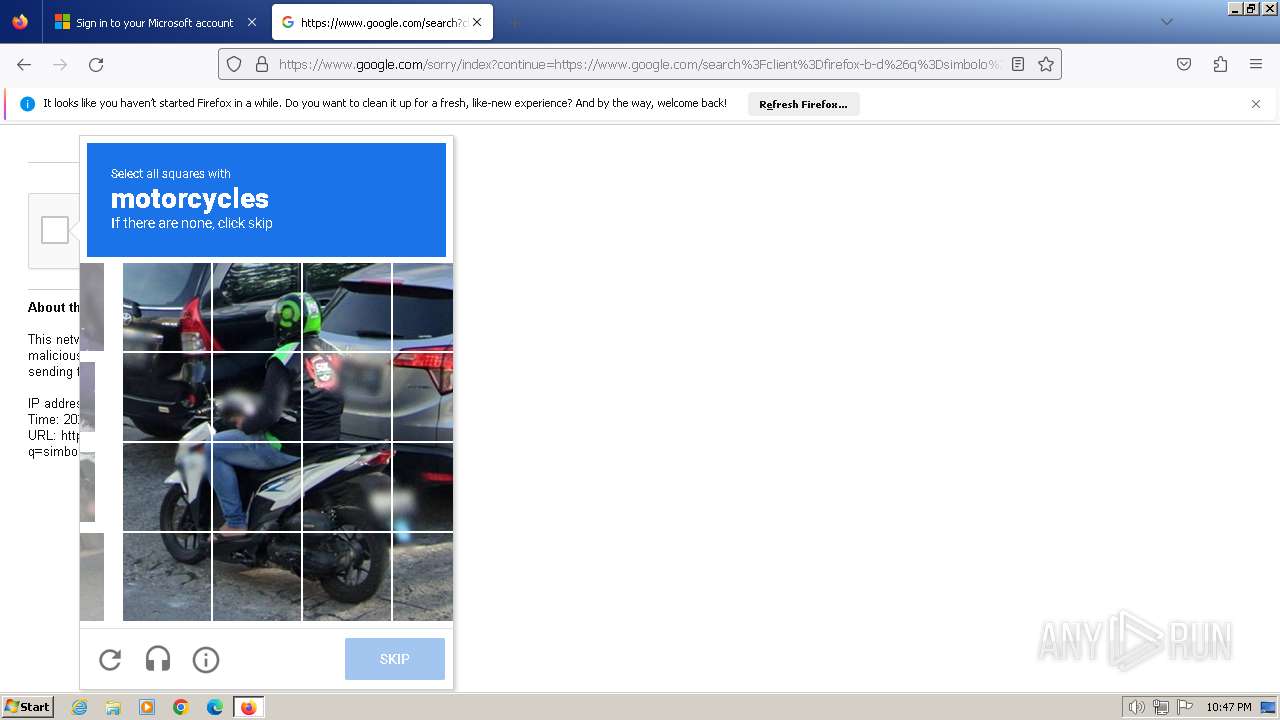Click the info icon in notification bar
Image resolution: width=1280 pixels, height=720 pixels.
(27, 104)
